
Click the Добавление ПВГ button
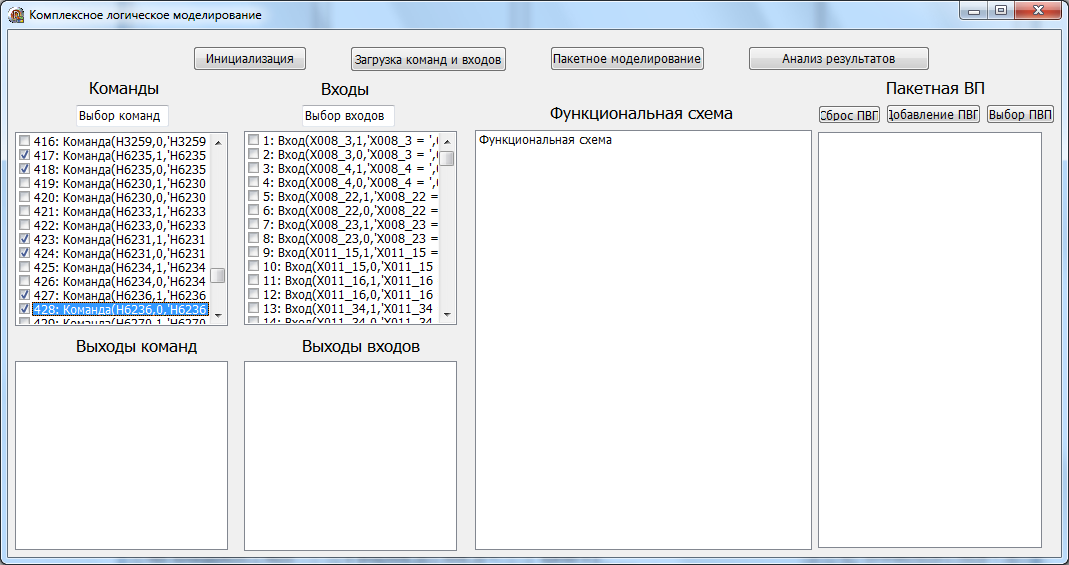coord(933,114)
